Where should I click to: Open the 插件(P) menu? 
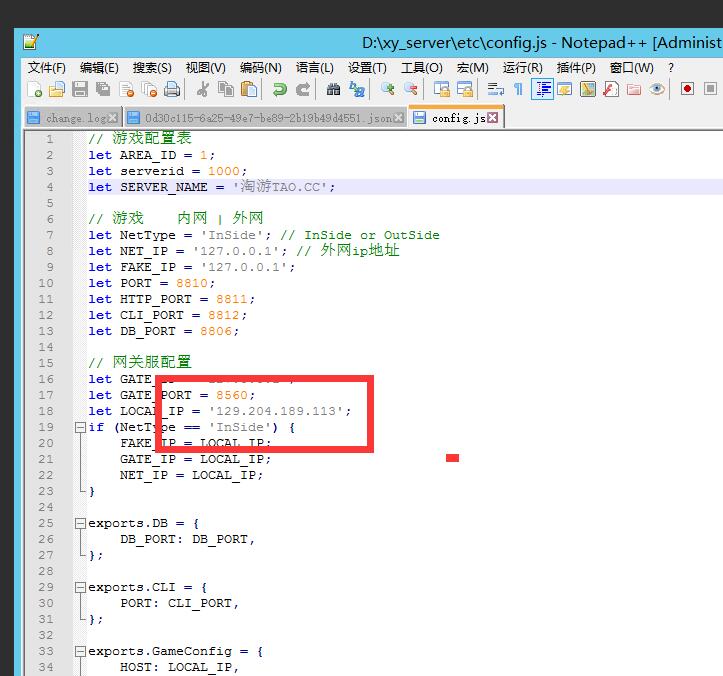coord(575,68)
